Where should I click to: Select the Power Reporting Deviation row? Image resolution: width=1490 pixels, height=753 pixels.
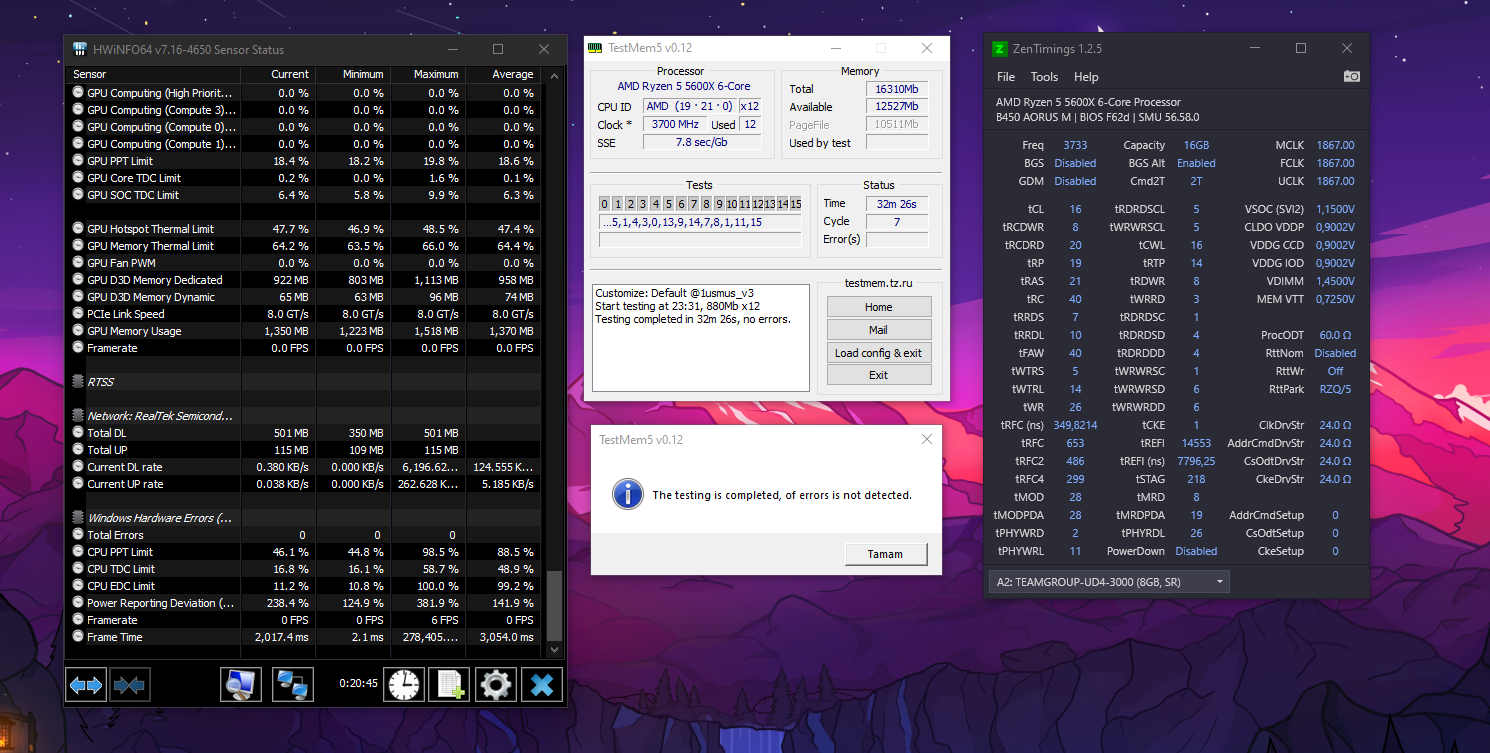pos(304,603)
